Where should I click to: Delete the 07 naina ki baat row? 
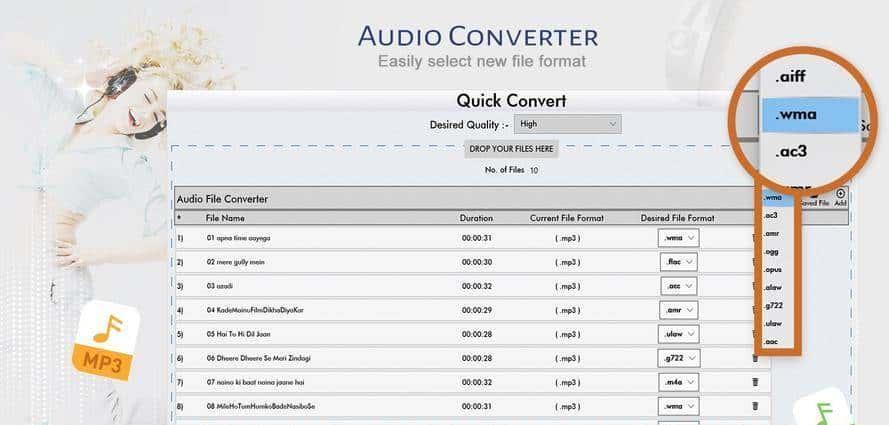point(755,382)
